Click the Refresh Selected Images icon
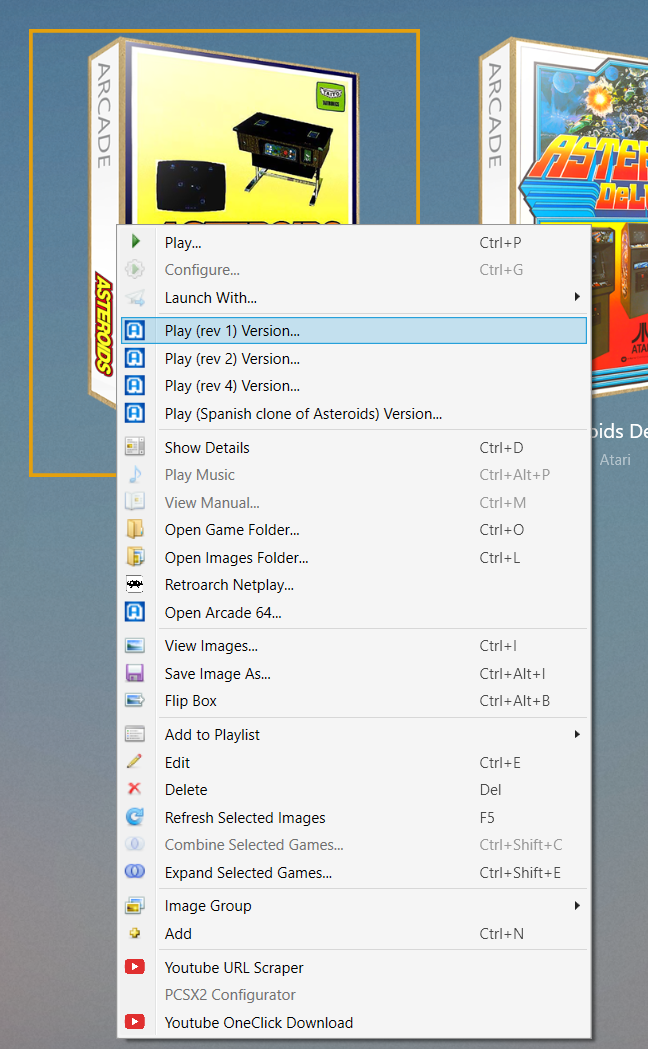Screen dimensions: 648x1049 (135, 817)
